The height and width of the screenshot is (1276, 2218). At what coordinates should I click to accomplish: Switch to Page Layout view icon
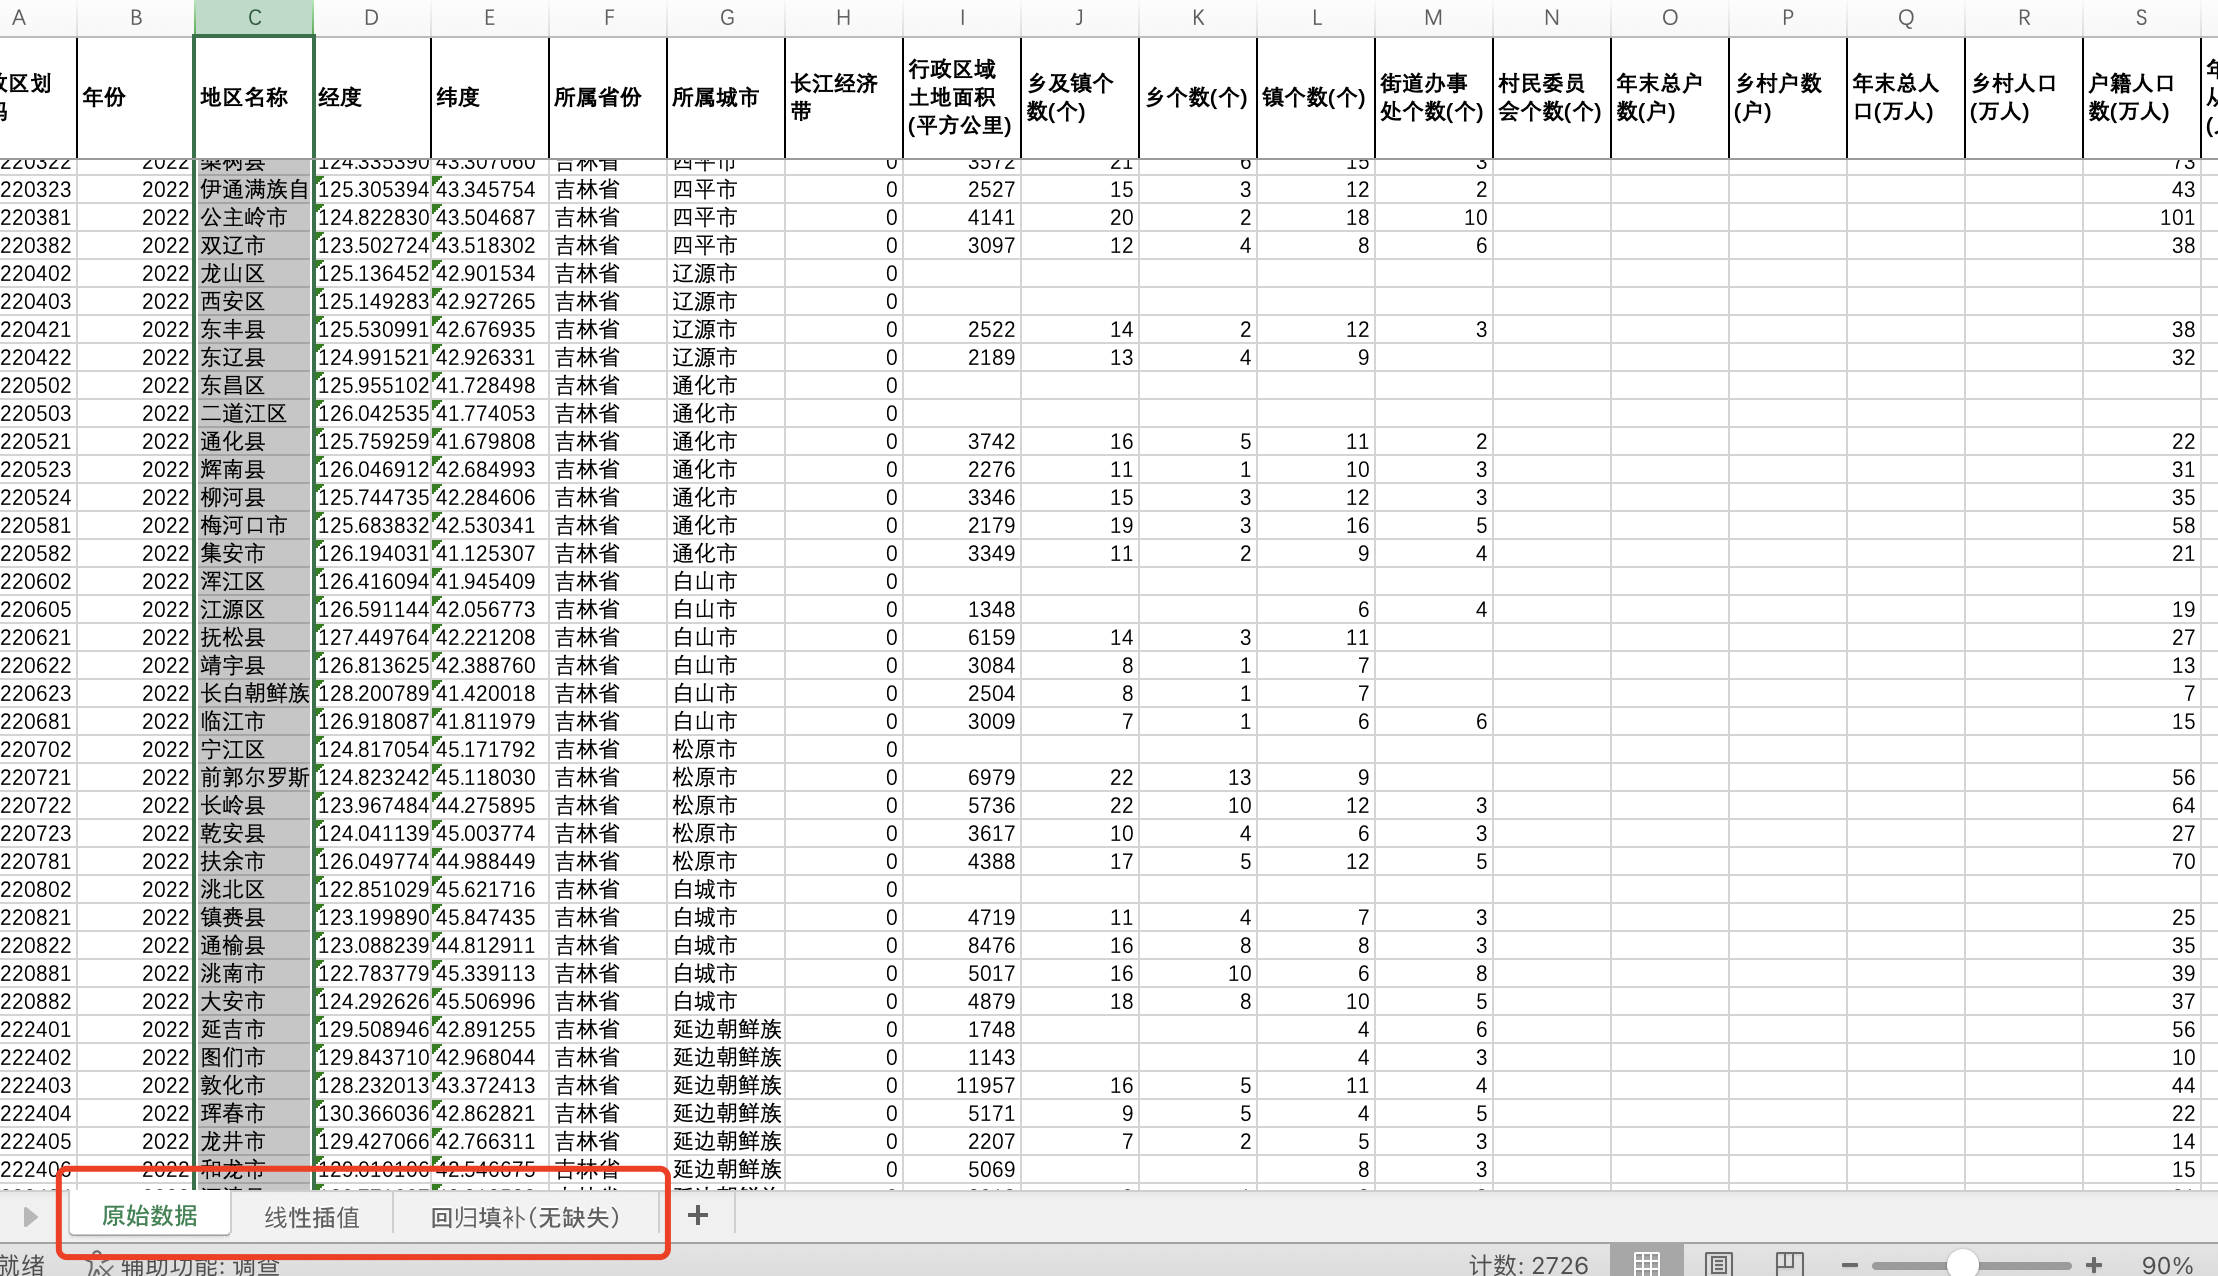(1718, 1264)
